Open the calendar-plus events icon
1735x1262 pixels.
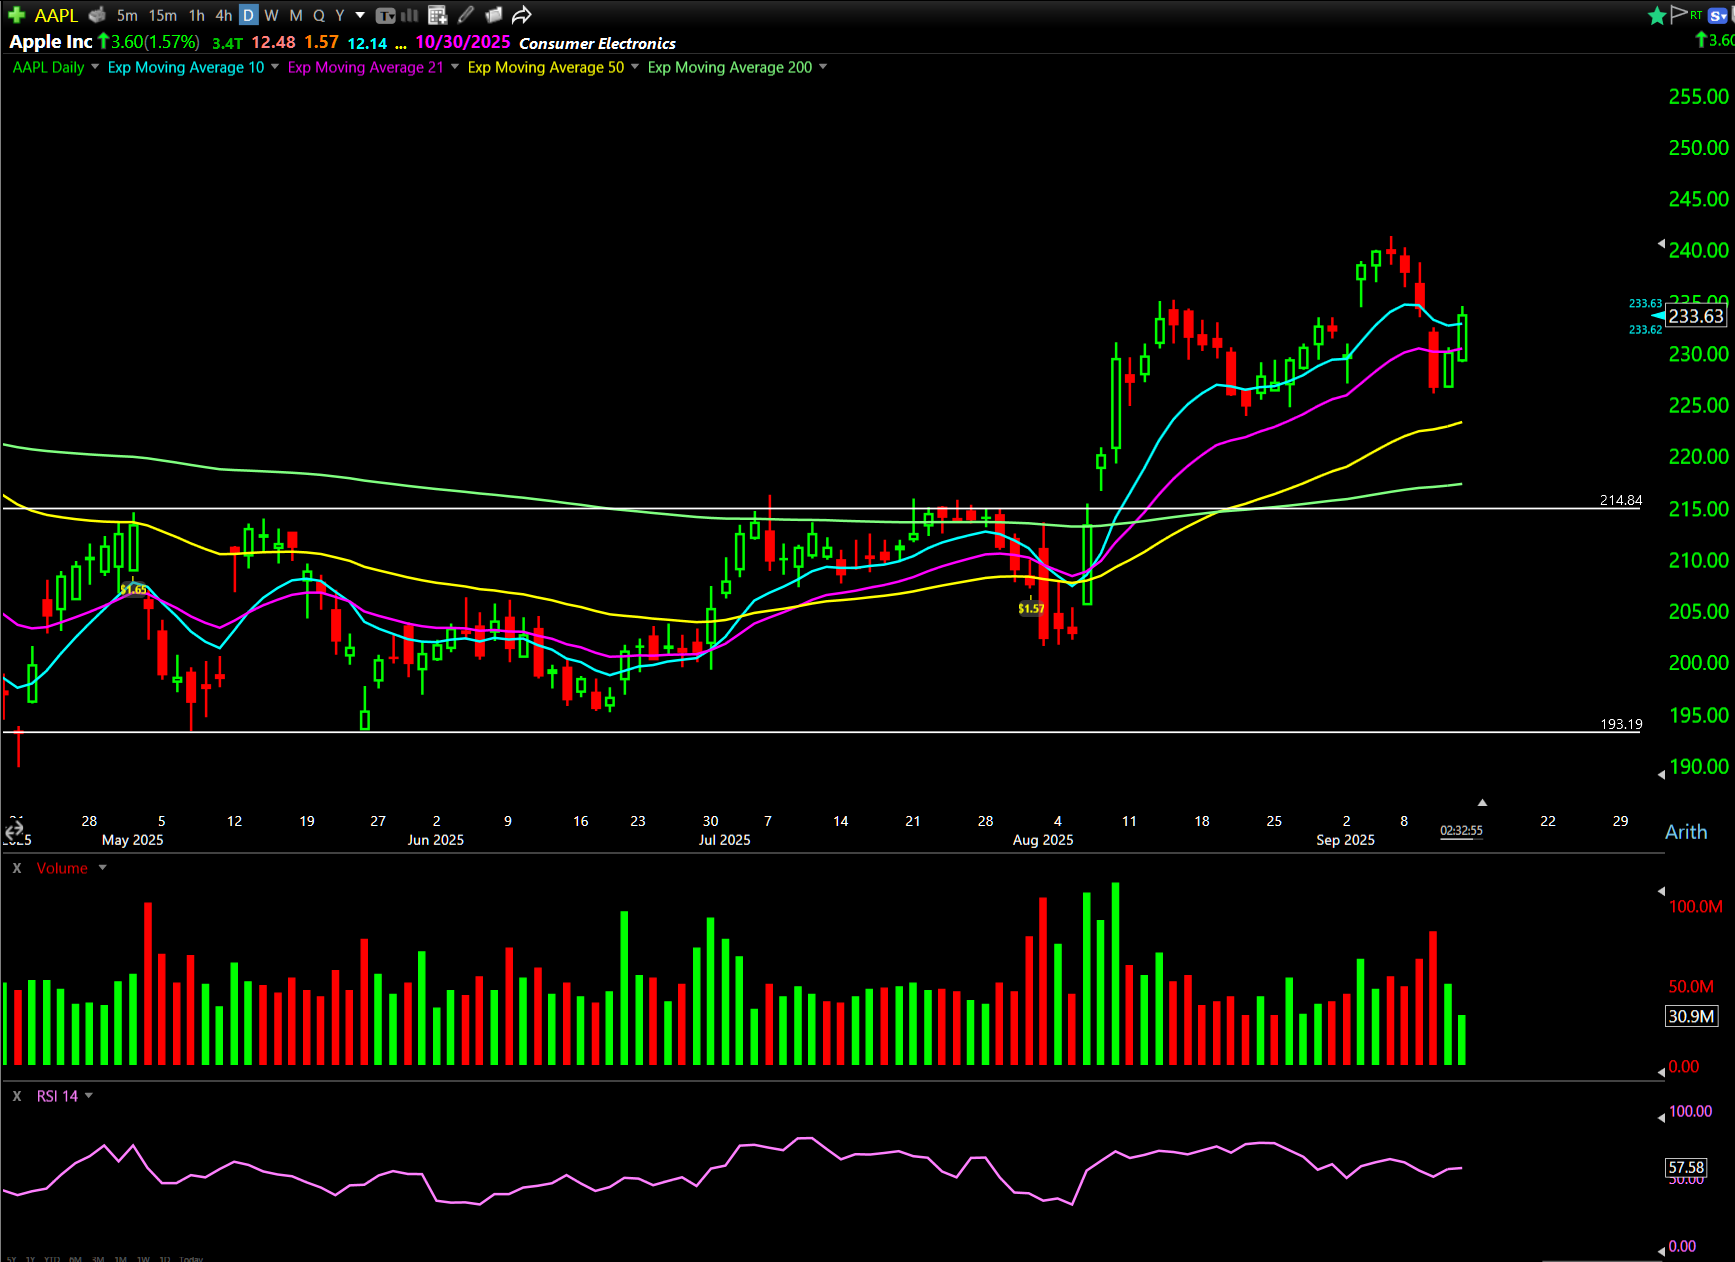[437, 15]
